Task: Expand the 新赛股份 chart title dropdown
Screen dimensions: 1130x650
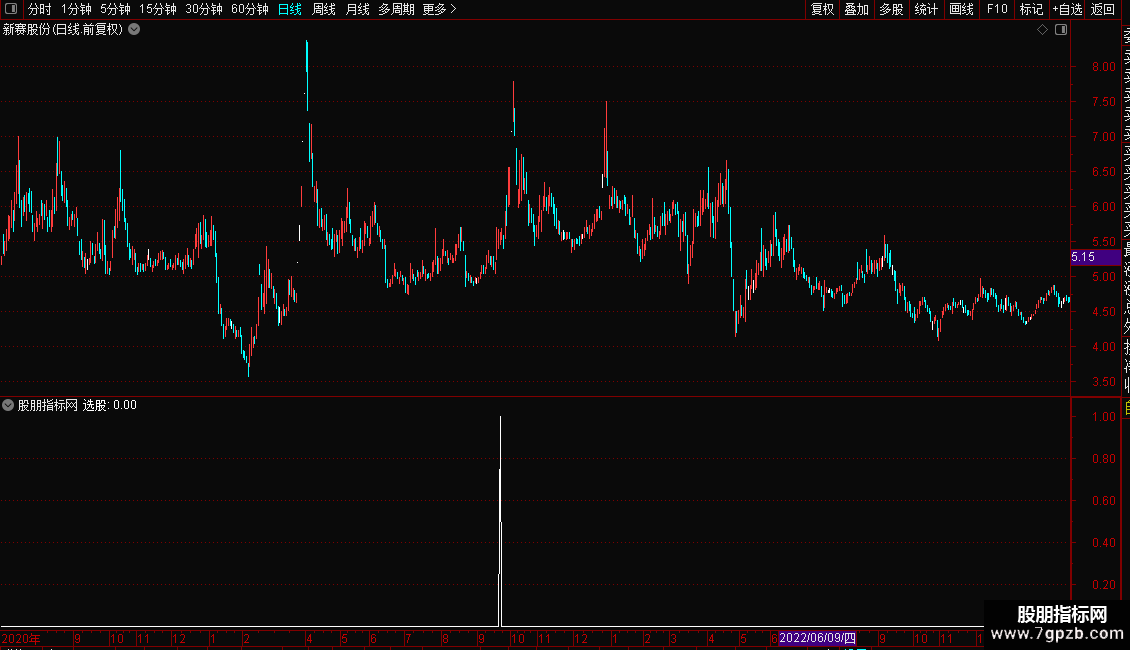Action: tap(134, 30)
